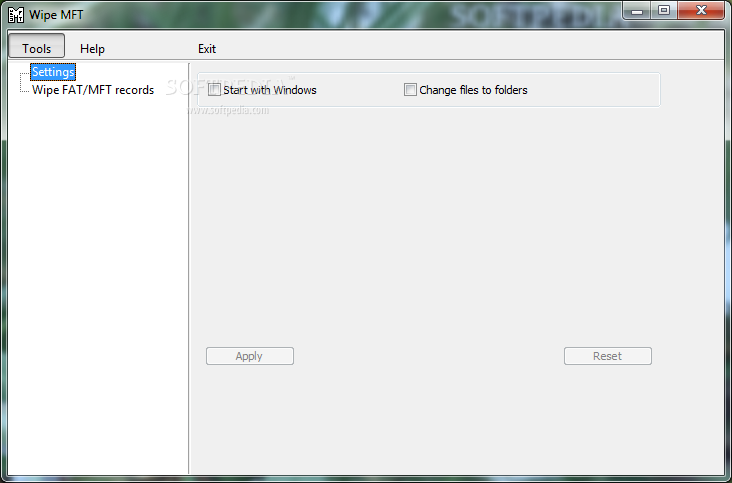Click the Exit menu item
The height and width of the screenshot is (483, 732).
[207, 49]
